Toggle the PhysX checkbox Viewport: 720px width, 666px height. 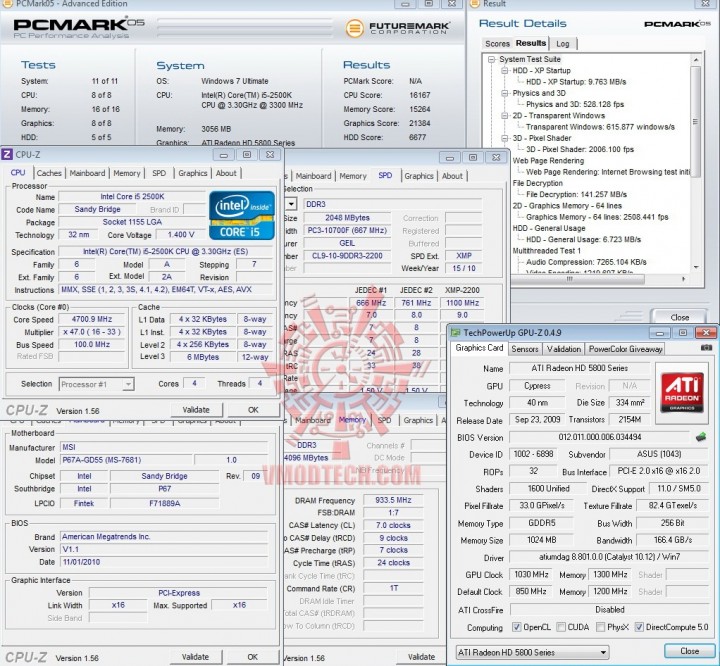pos(600,627)
